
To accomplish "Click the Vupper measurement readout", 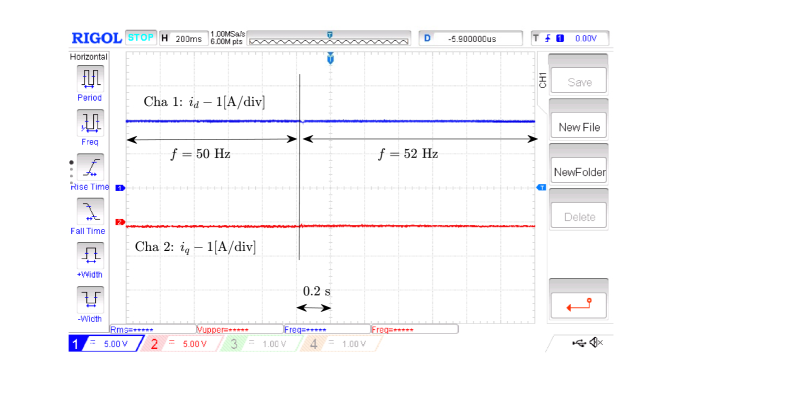I will point(240,329).
